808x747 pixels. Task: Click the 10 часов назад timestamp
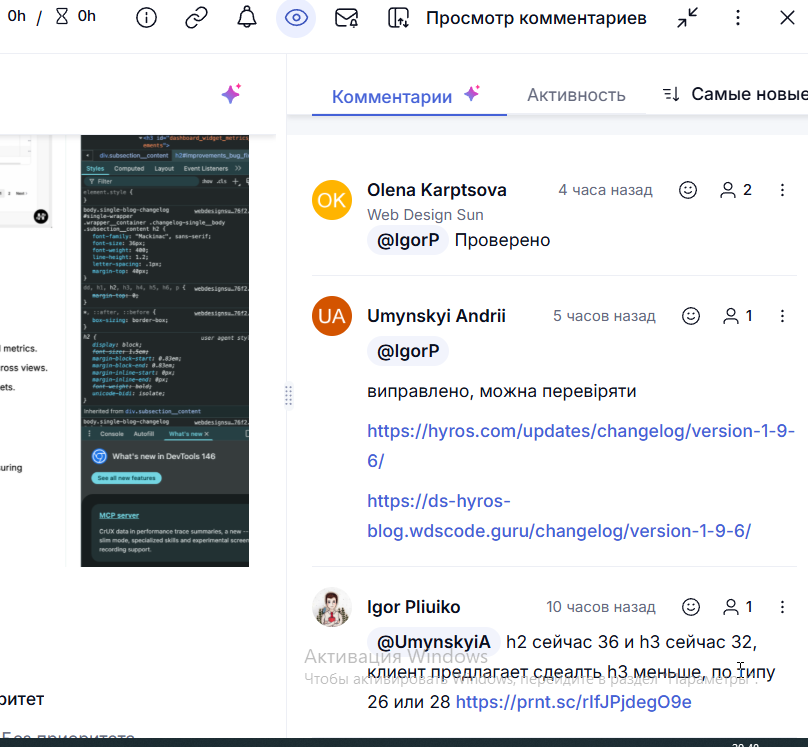(601, 607)
